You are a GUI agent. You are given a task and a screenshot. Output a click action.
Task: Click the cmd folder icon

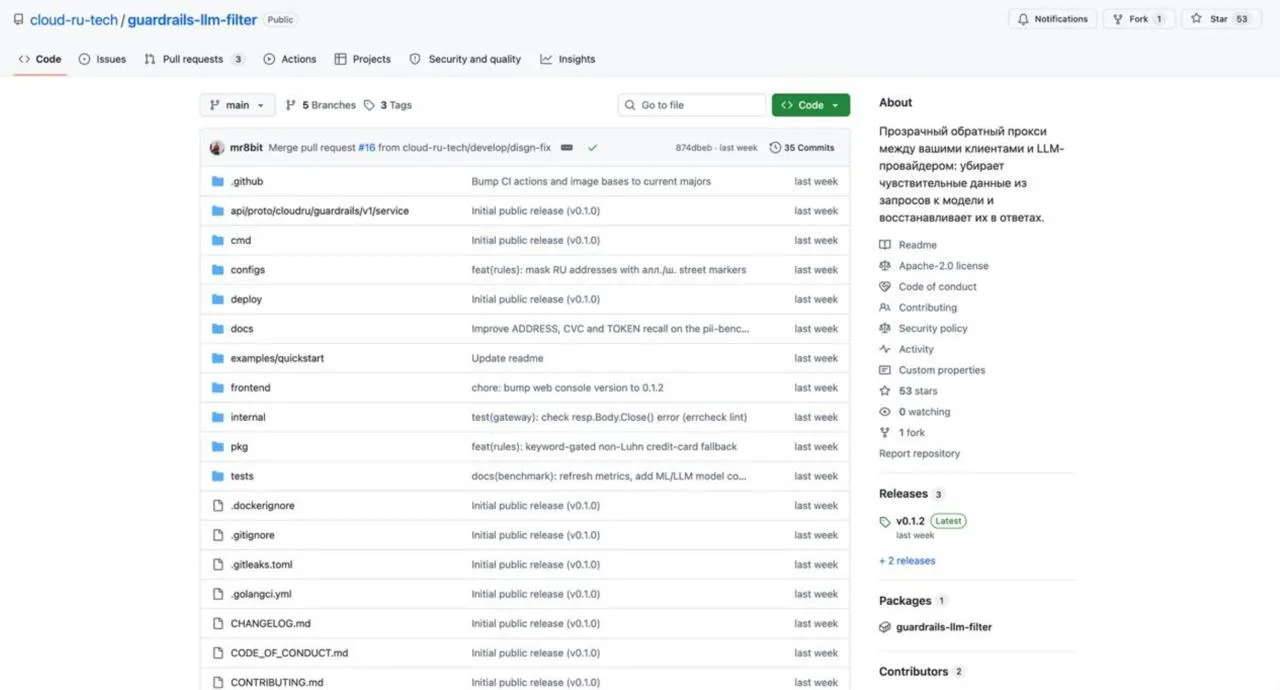218,241
